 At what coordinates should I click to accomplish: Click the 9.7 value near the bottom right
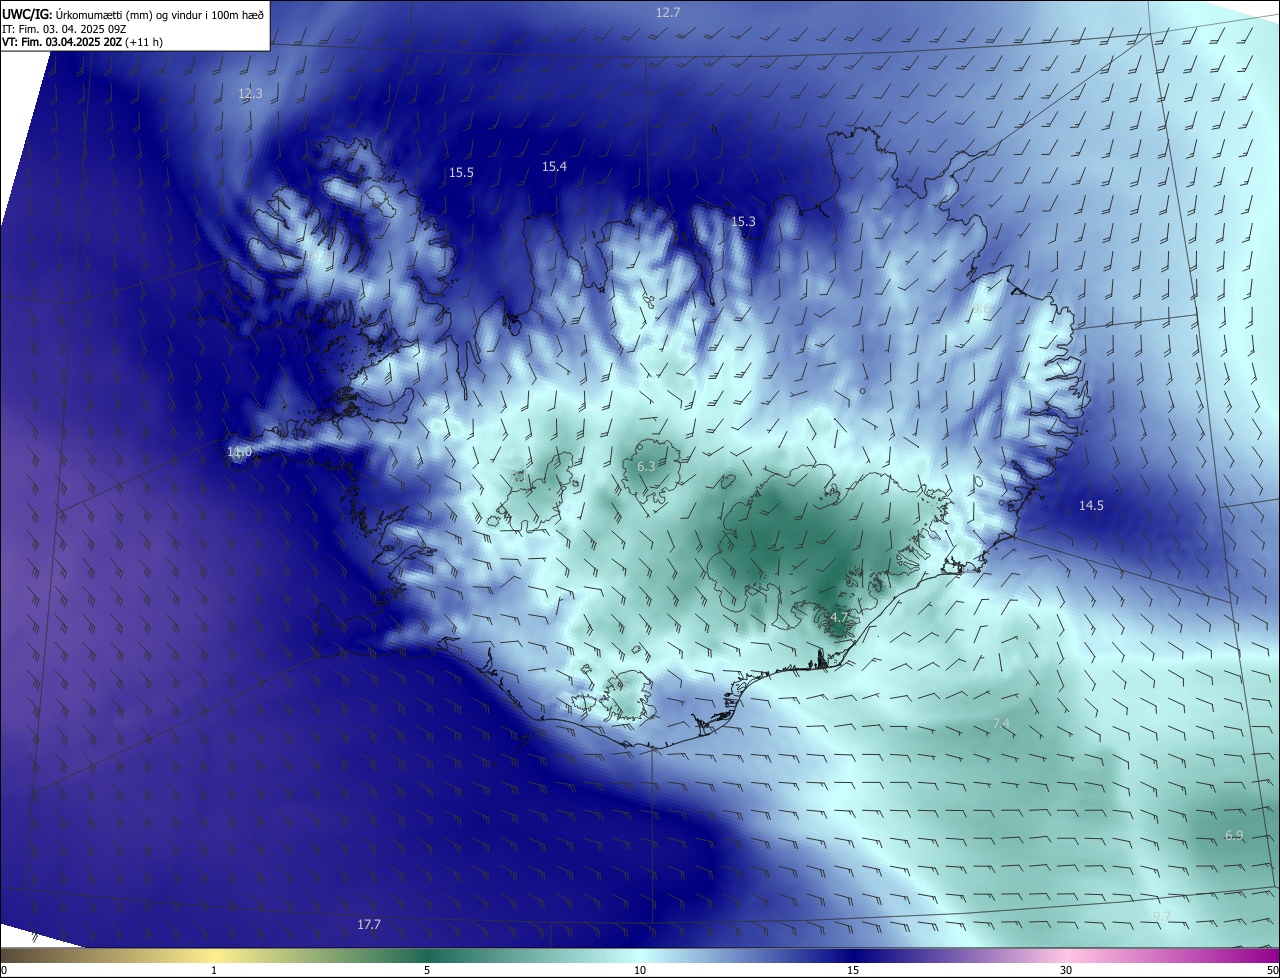(1161, 917)
